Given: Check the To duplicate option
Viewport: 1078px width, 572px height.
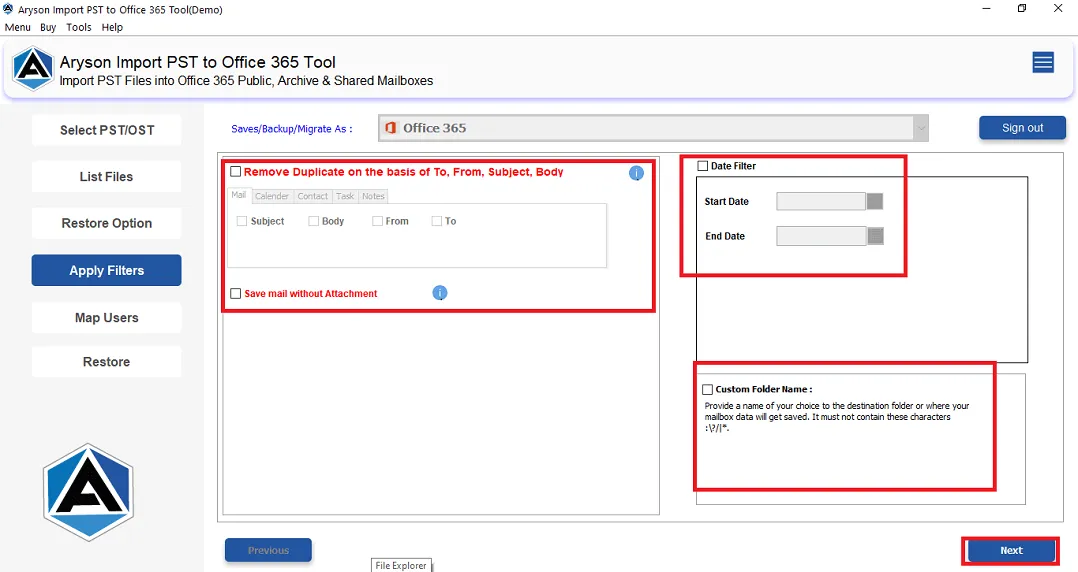Looking at the screenshot, I should pyautogui.click(x=437, y=221).
